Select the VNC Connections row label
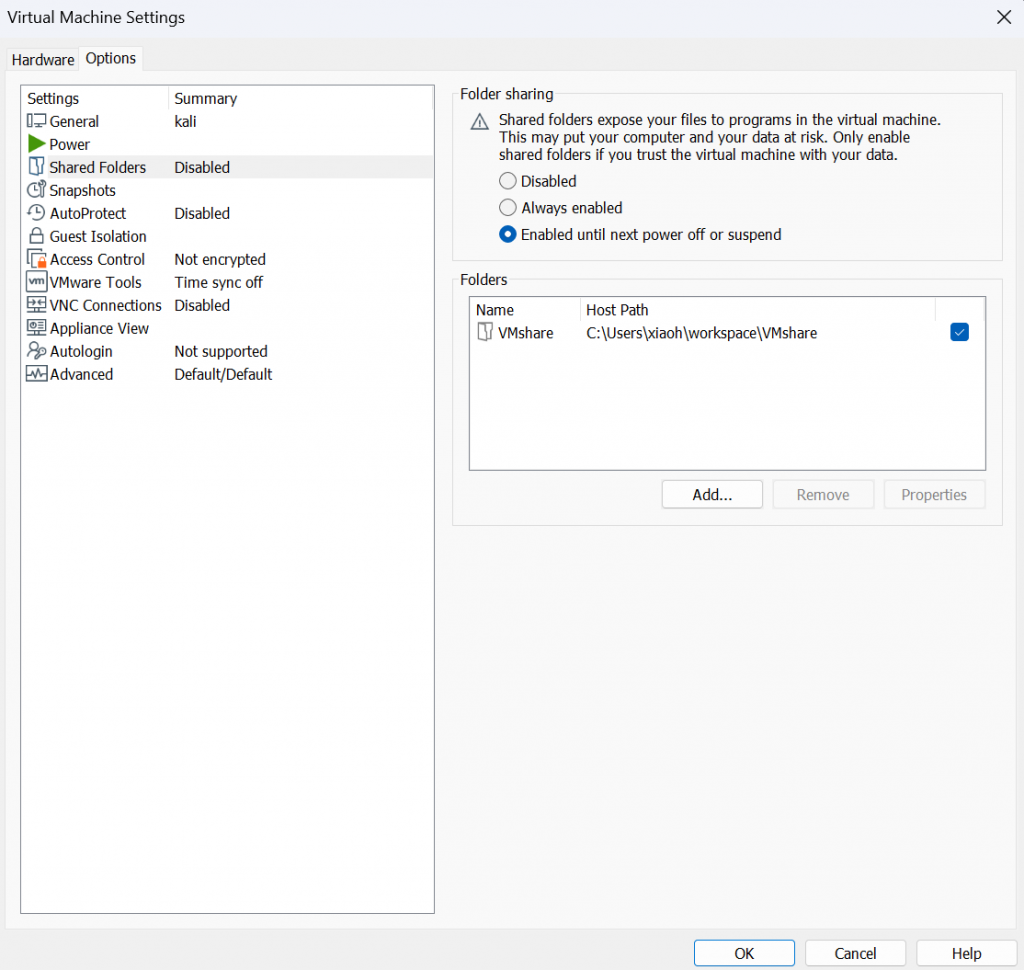 point(105,305)
